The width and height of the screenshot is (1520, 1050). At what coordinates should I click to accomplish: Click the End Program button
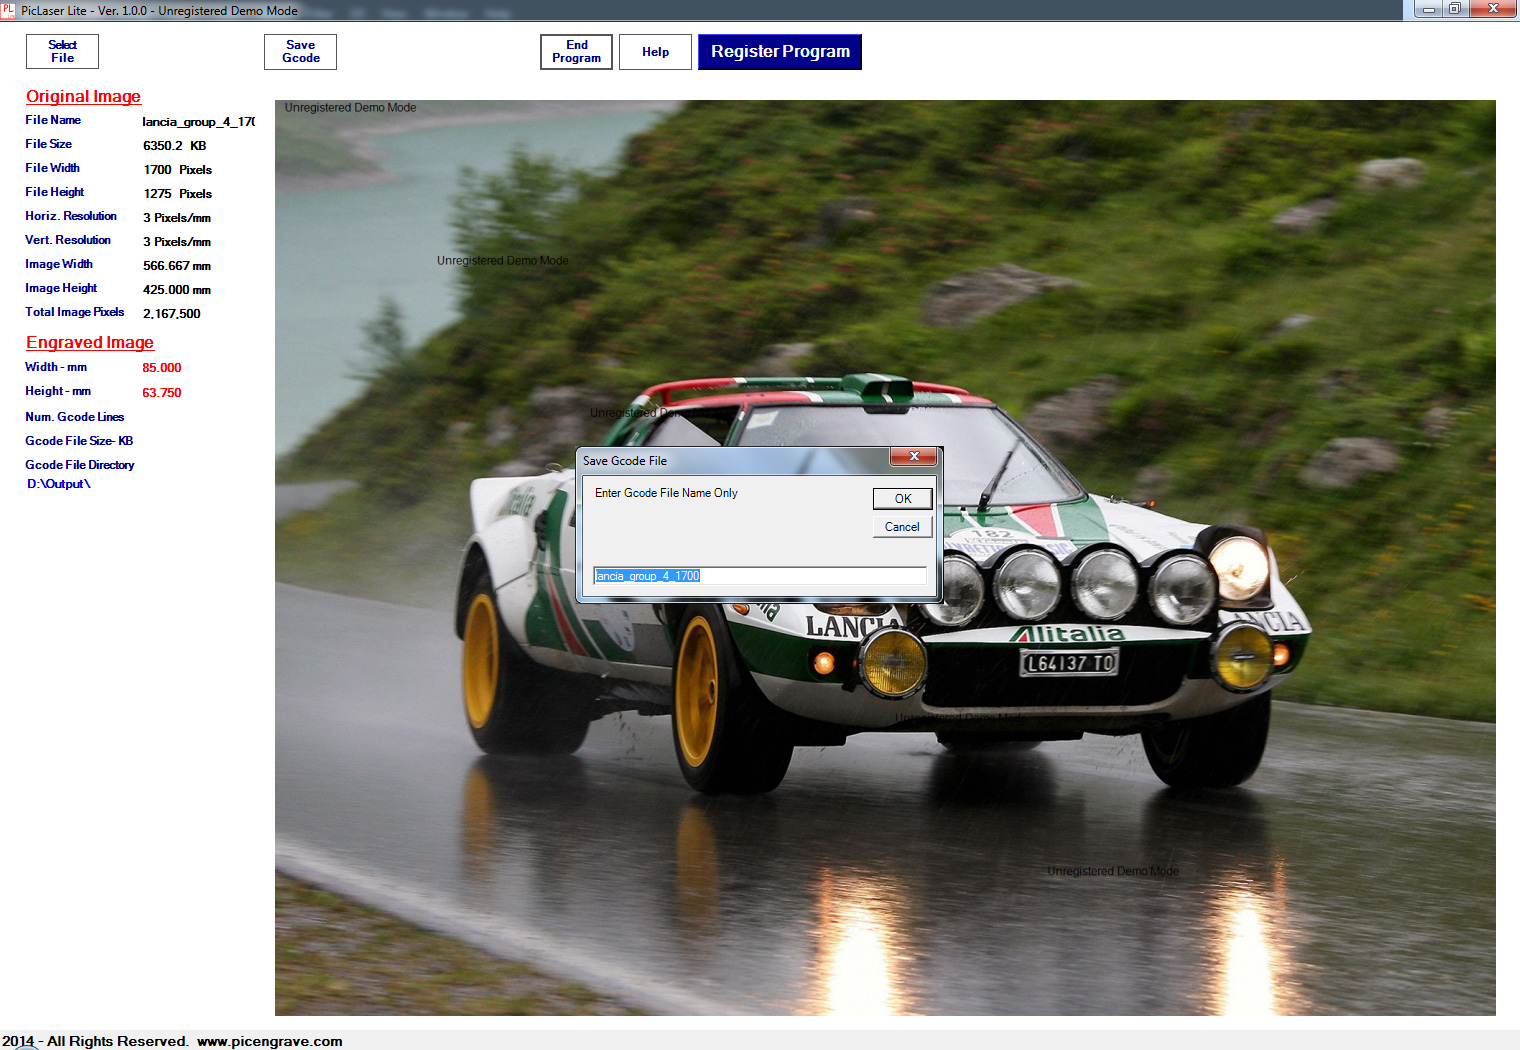pos(576,51)
